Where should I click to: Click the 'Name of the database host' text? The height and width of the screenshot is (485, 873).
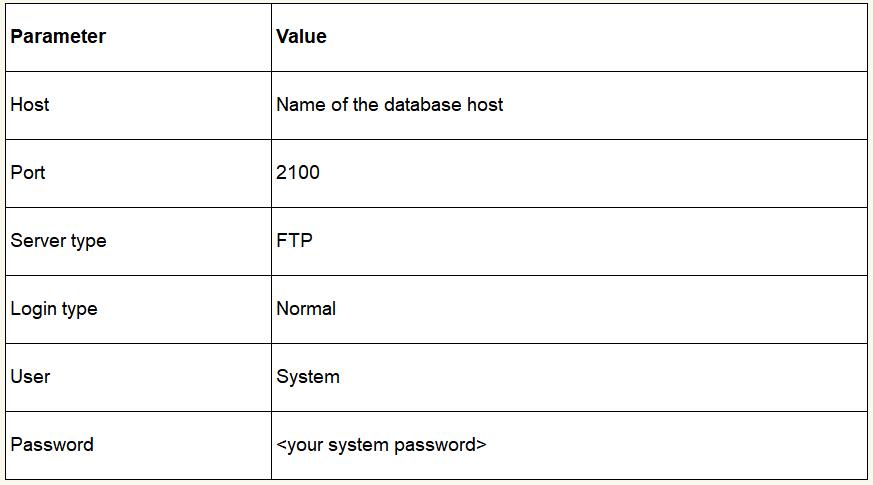click(x=389, y=105)
